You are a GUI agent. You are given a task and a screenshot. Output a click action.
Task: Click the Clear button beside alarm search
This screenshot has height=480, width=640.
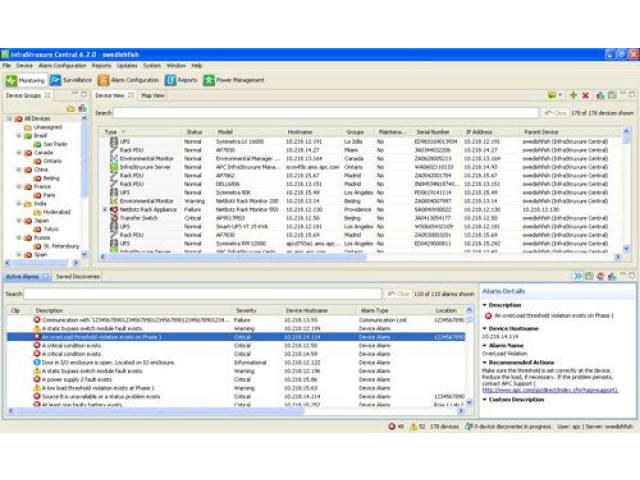coord(398,294)
